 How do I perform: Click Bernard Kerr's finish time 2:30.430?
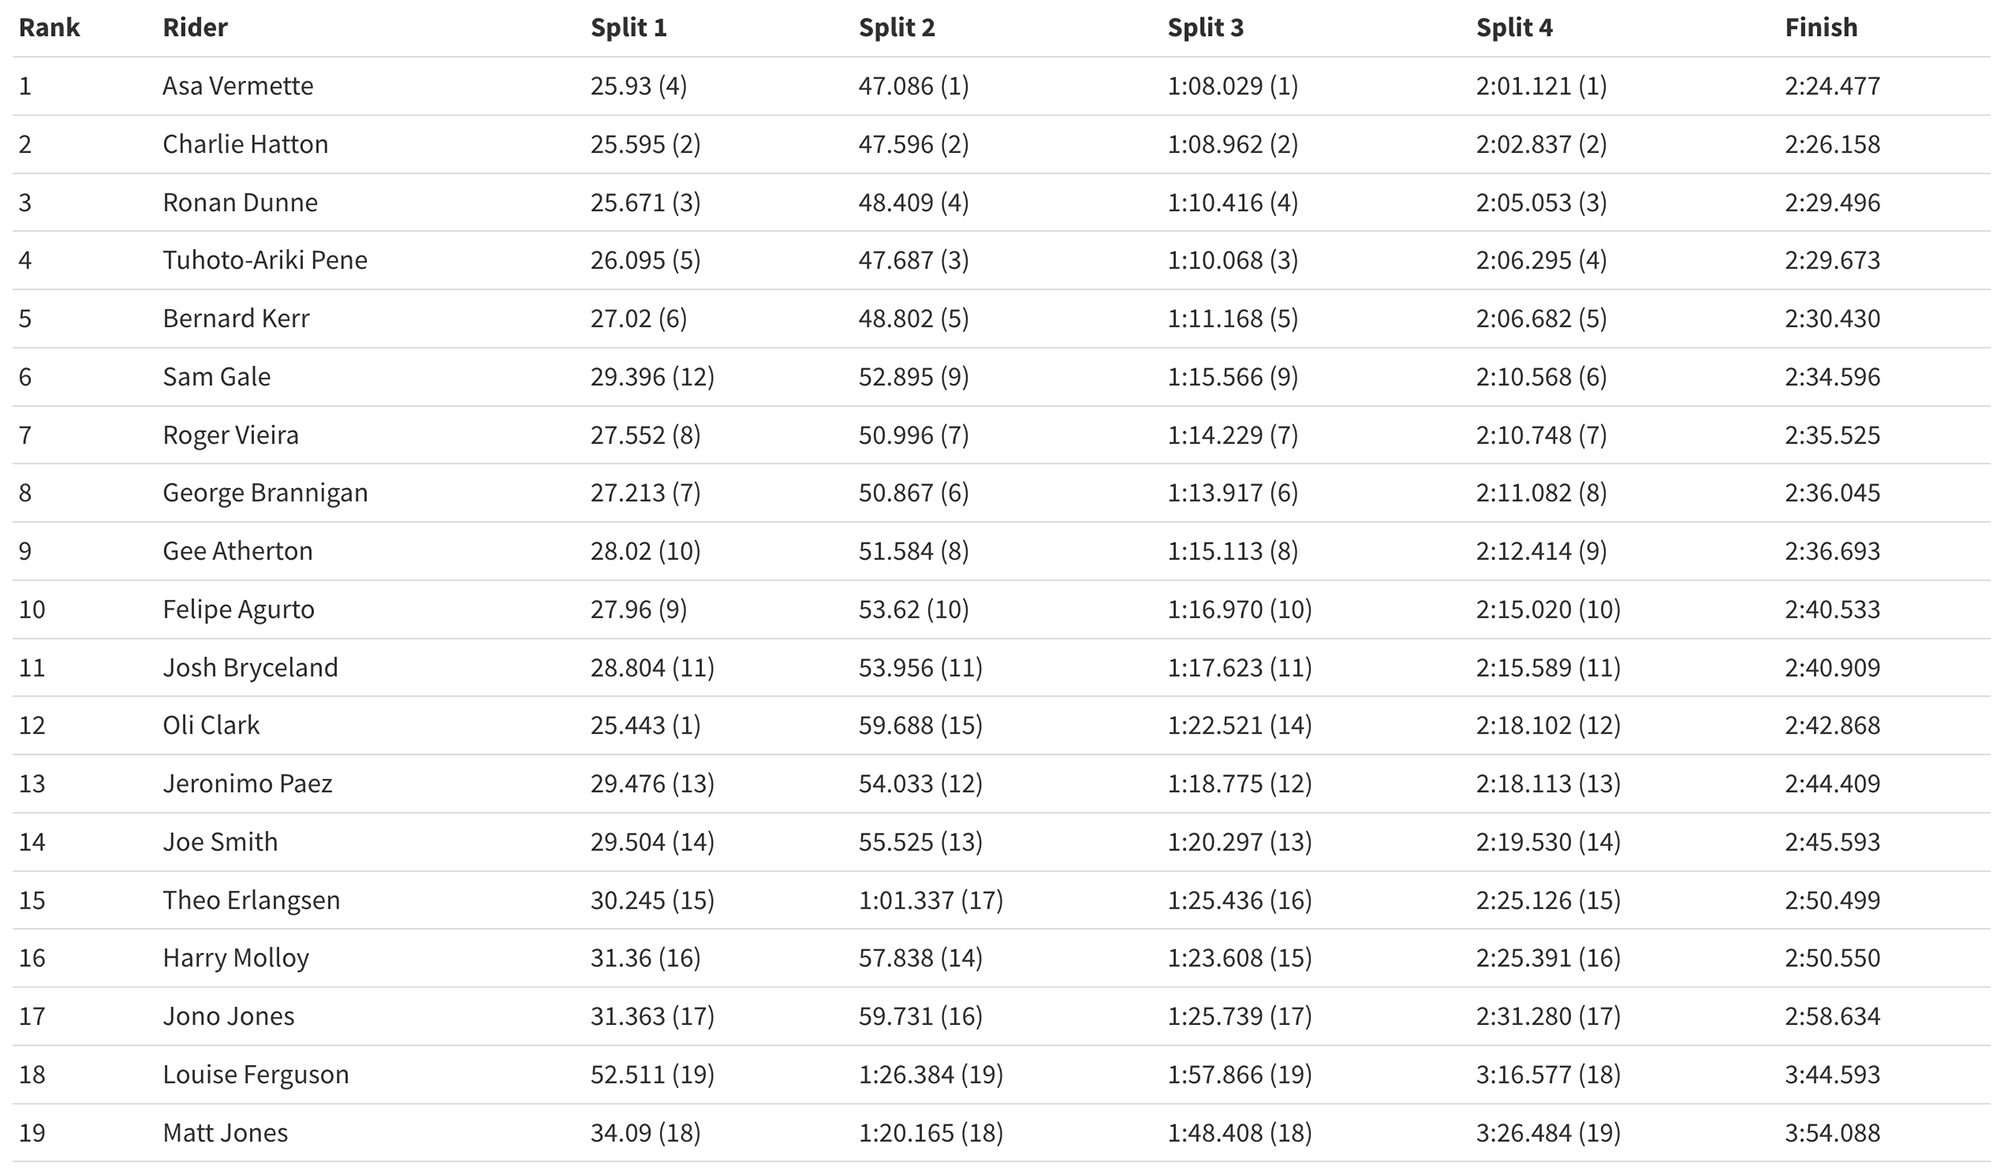click(x=1832, y=318)
